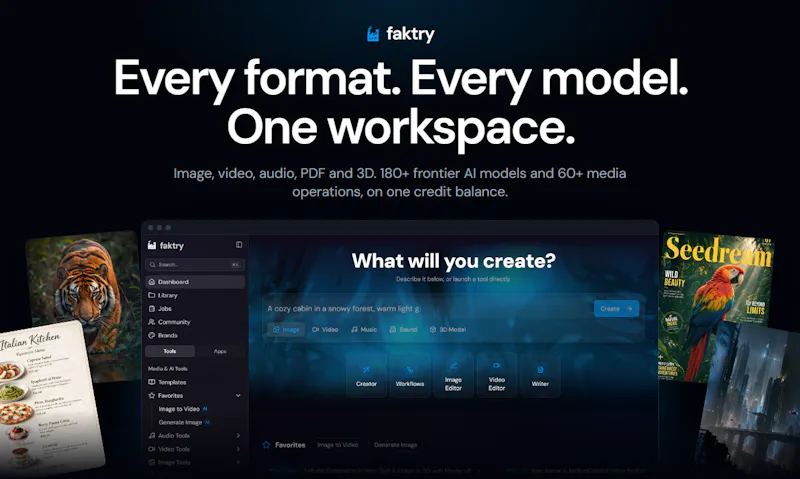Launch the Image Editor tool card
Screen dimensions: 800x479
pyautogui.click(x=453, y=375)
